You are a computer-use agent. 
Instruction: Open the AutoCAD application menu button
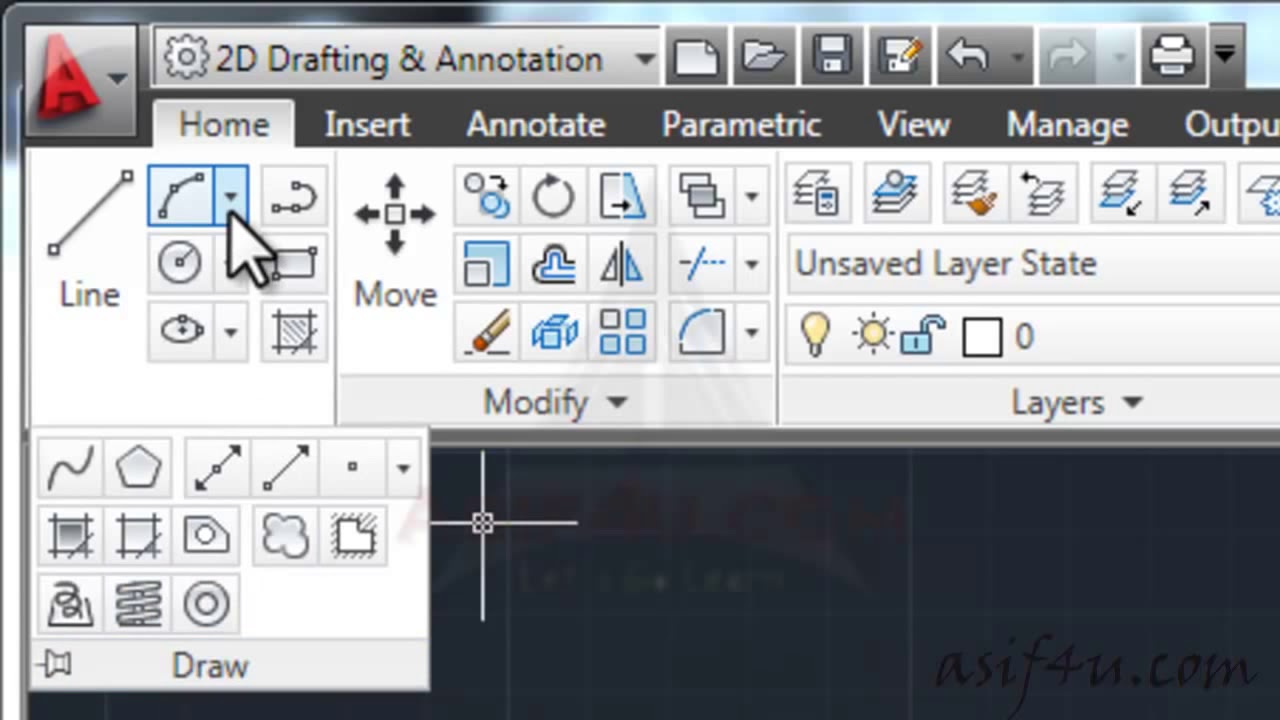tap(80, 80)
